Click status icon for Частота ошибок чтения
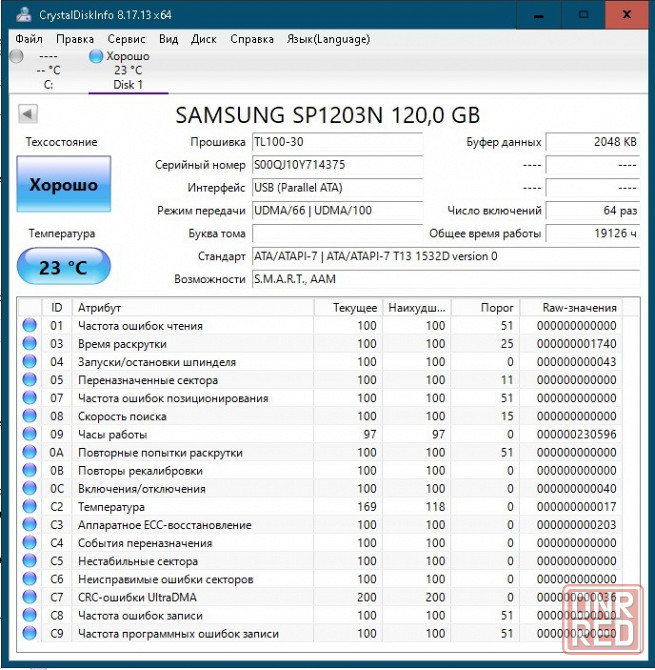The image size is (655, 670). coord(29,325)
